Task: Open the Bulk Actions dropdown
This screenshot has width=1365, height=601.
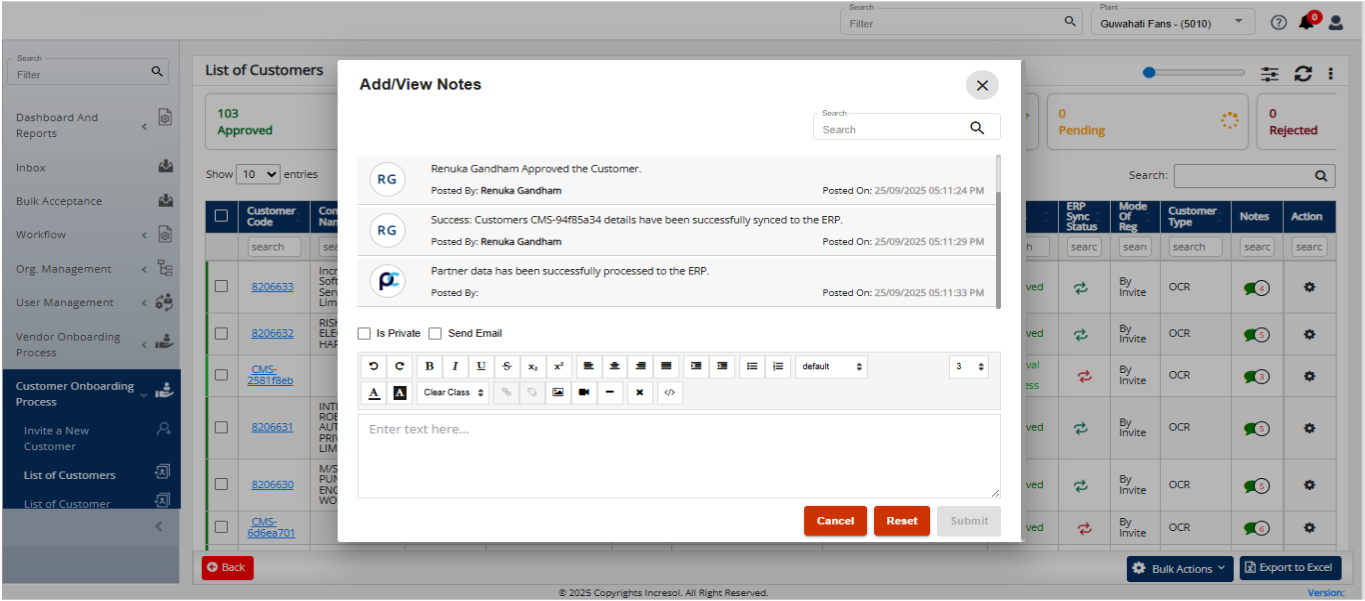Action: click(1180, 568)
